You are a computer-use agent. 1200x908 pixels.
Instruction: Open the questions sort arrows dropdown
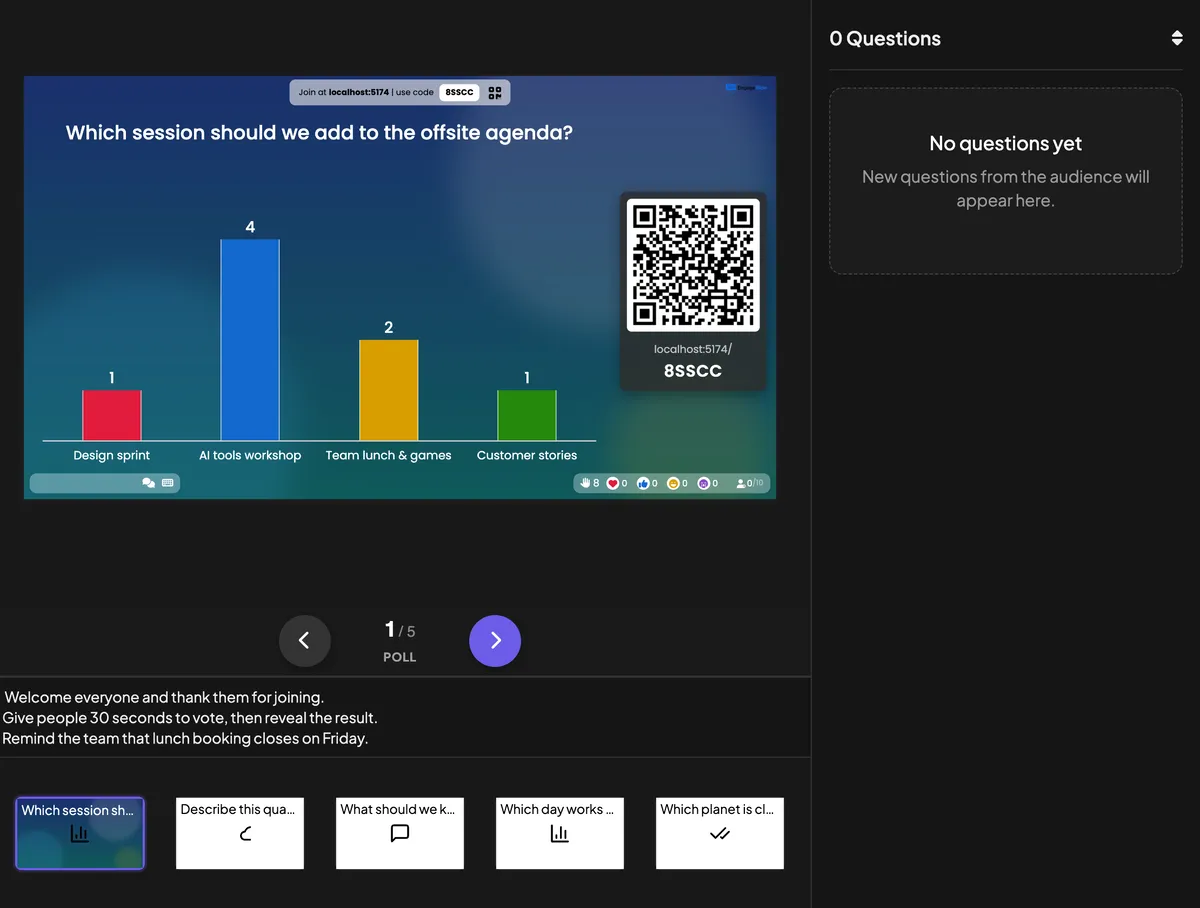point(1177,38)
